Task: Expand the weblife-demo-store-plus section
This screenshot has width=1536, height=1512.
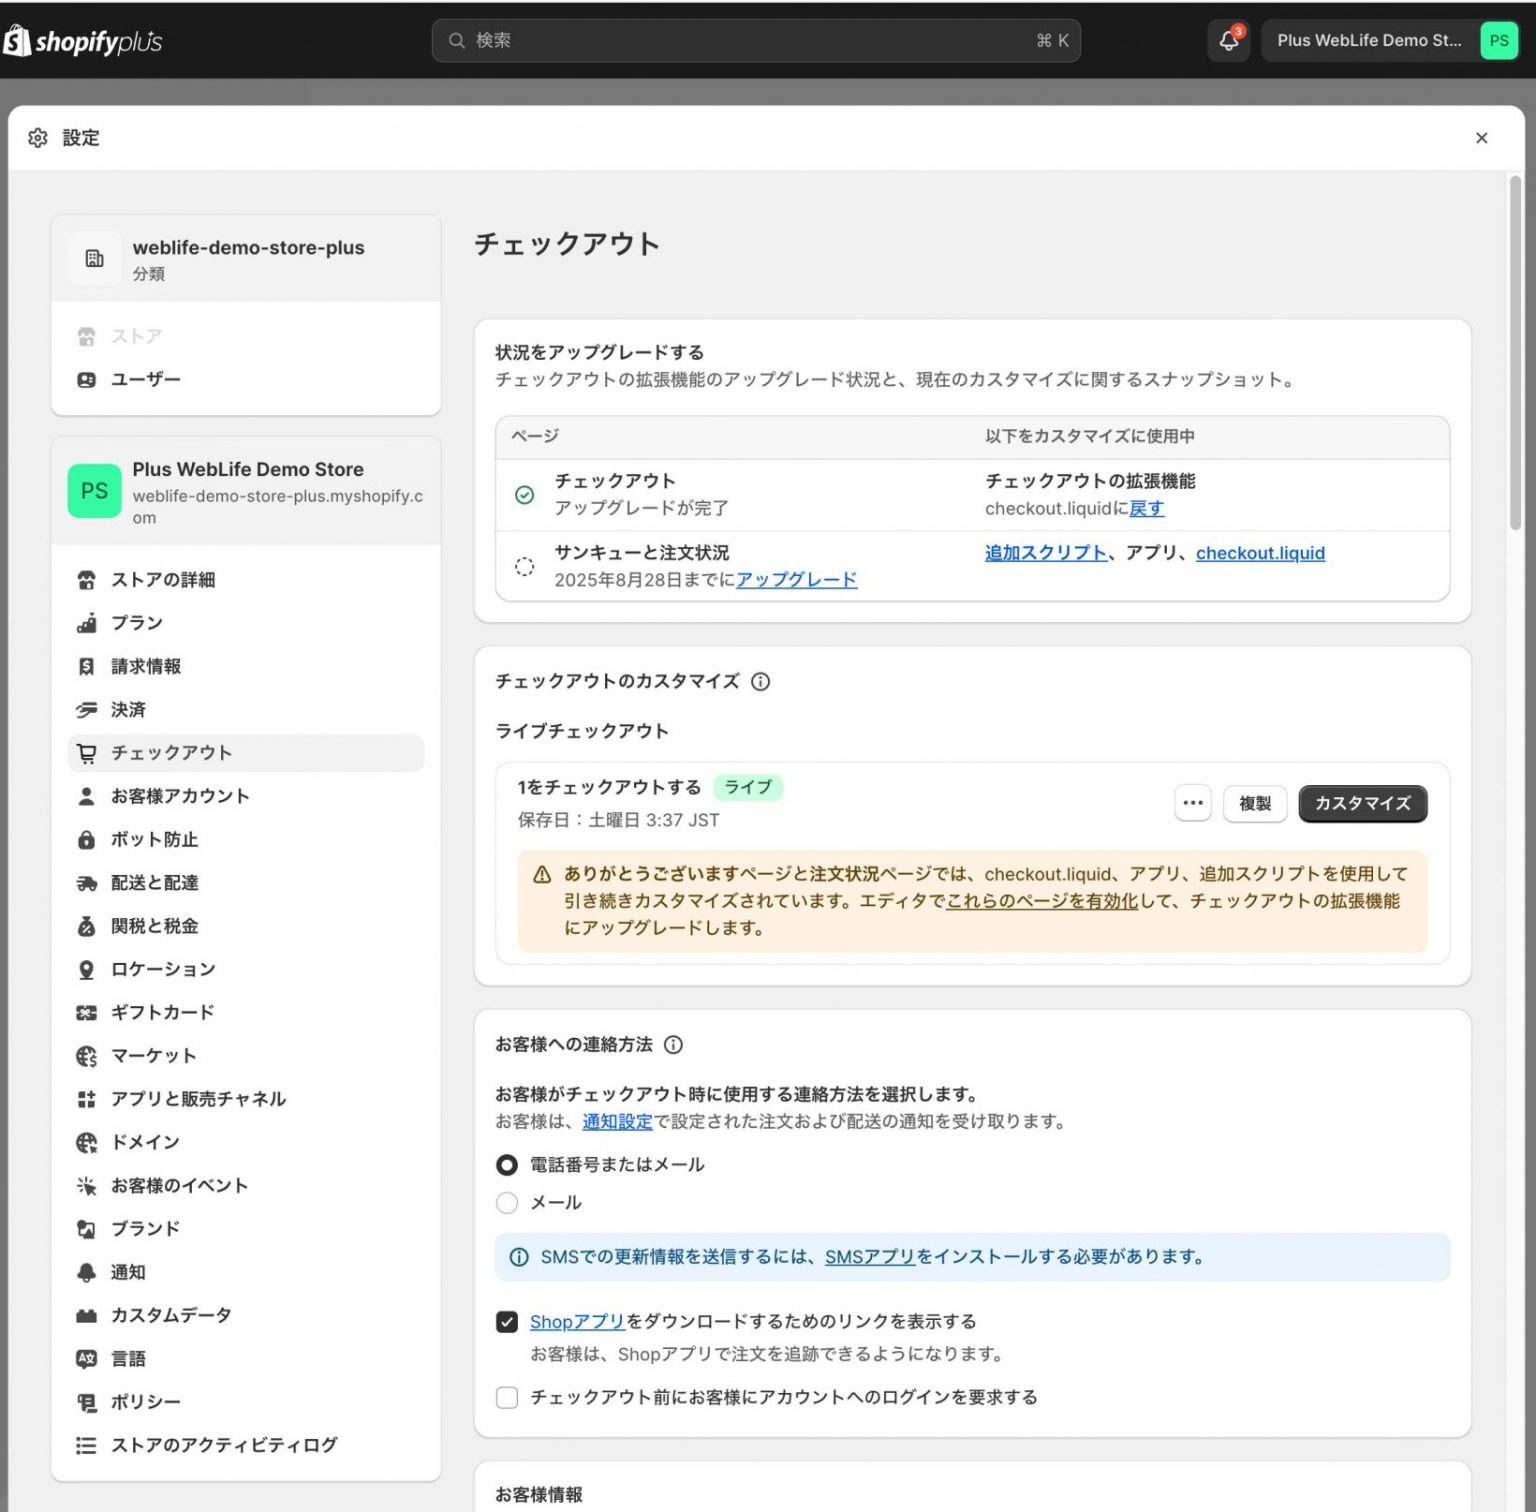Action: click(x=246, y=258)
